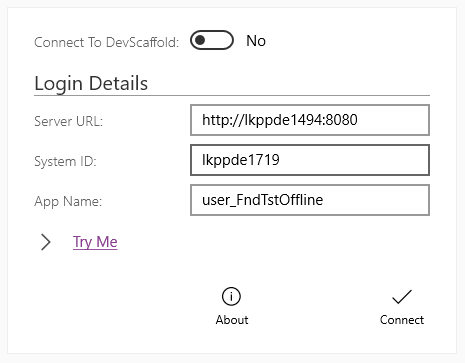Click the 'Connect To DevScaffold:' label
465x363 pixels.
click(x=107, y=42)
